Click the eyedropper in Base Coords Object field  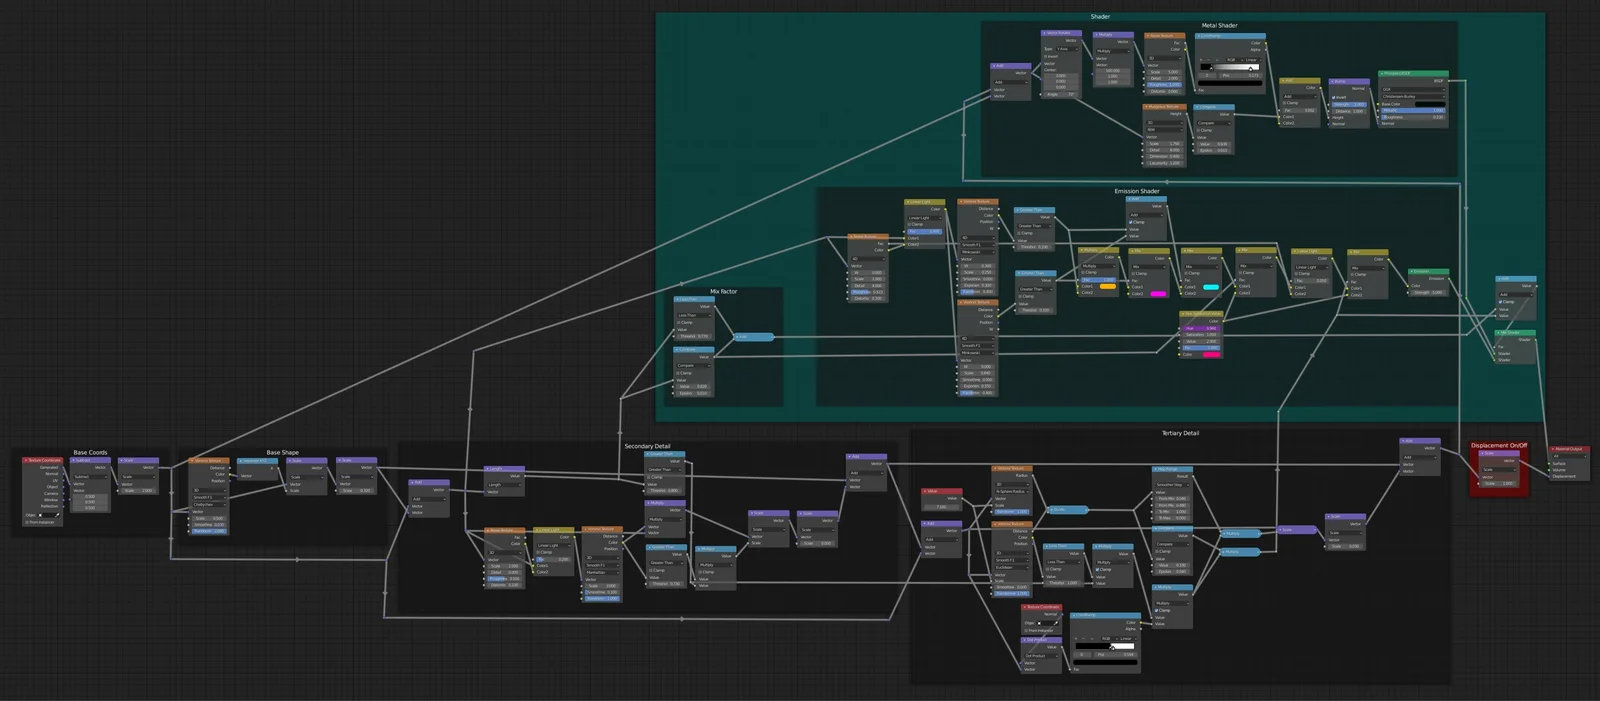[57, 515]
